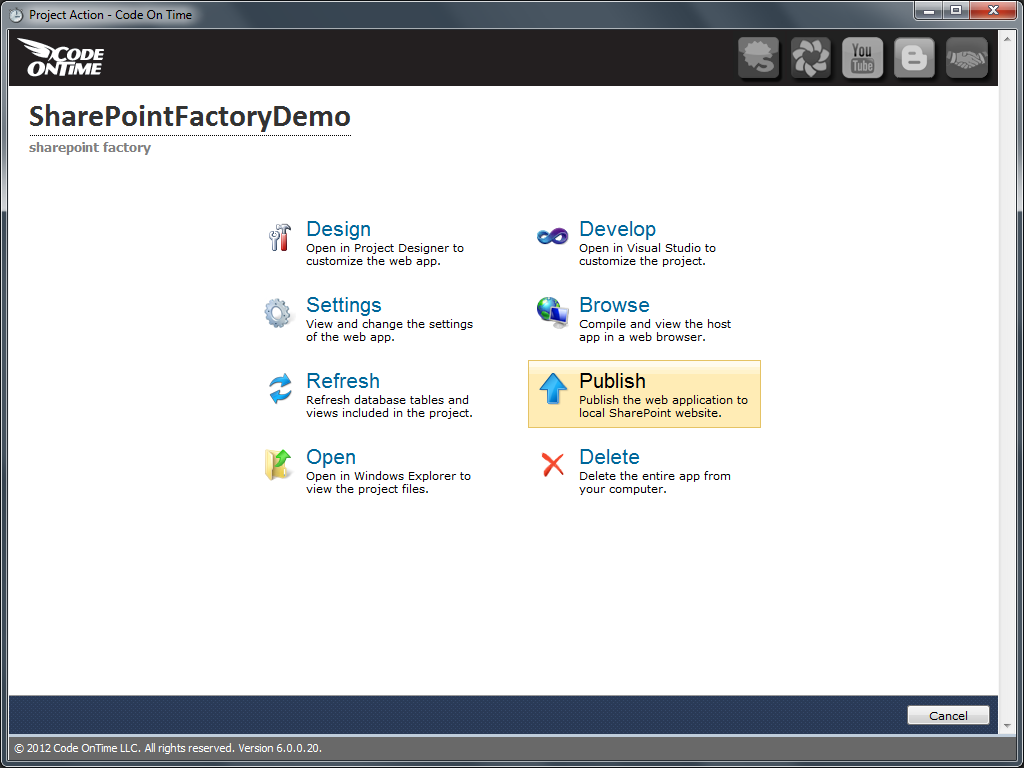Click the Cancel button
The image size is (1024, 768).
[x=948, y=716]
